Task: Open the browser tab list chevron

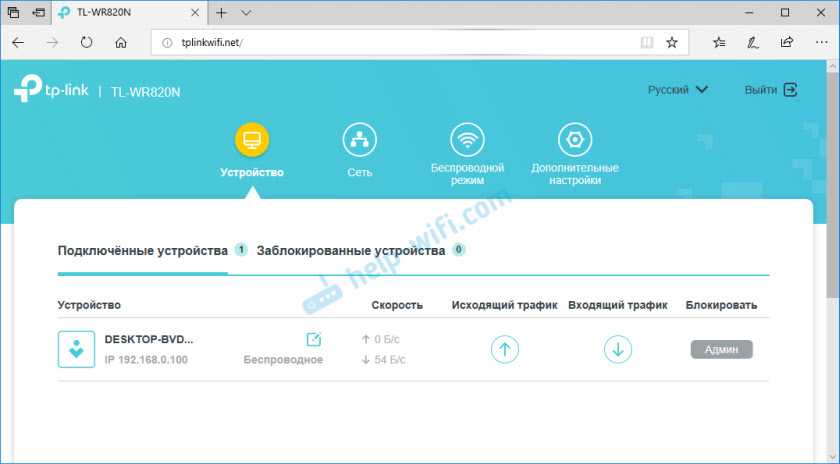Action: (246, 13)
